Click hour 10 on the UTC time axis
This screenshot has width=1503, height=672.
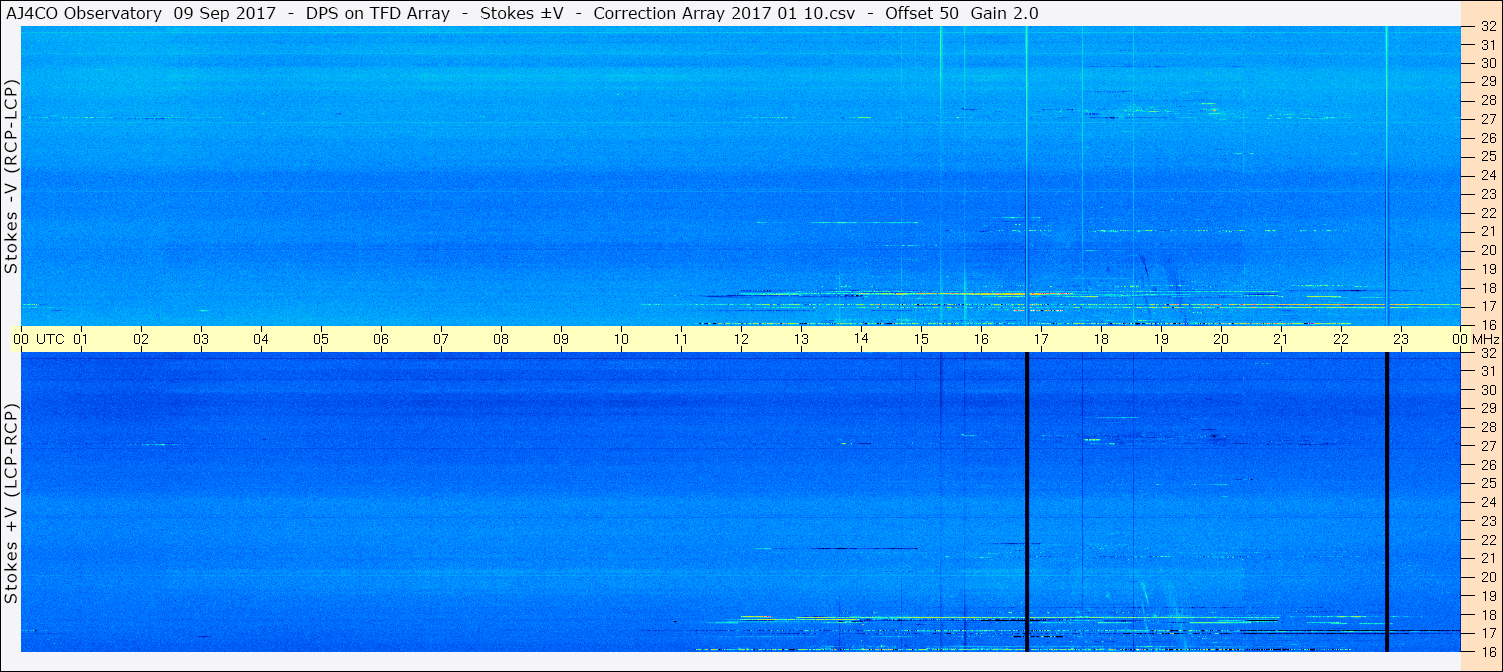[x=621, y=339]
